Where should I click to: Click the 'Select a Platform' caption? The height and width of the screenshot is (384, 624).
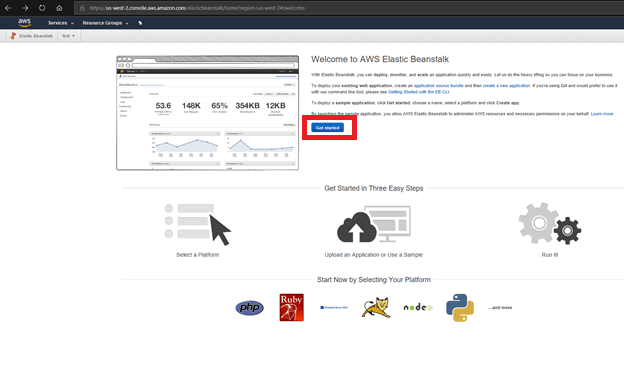[x=198, y=255]
